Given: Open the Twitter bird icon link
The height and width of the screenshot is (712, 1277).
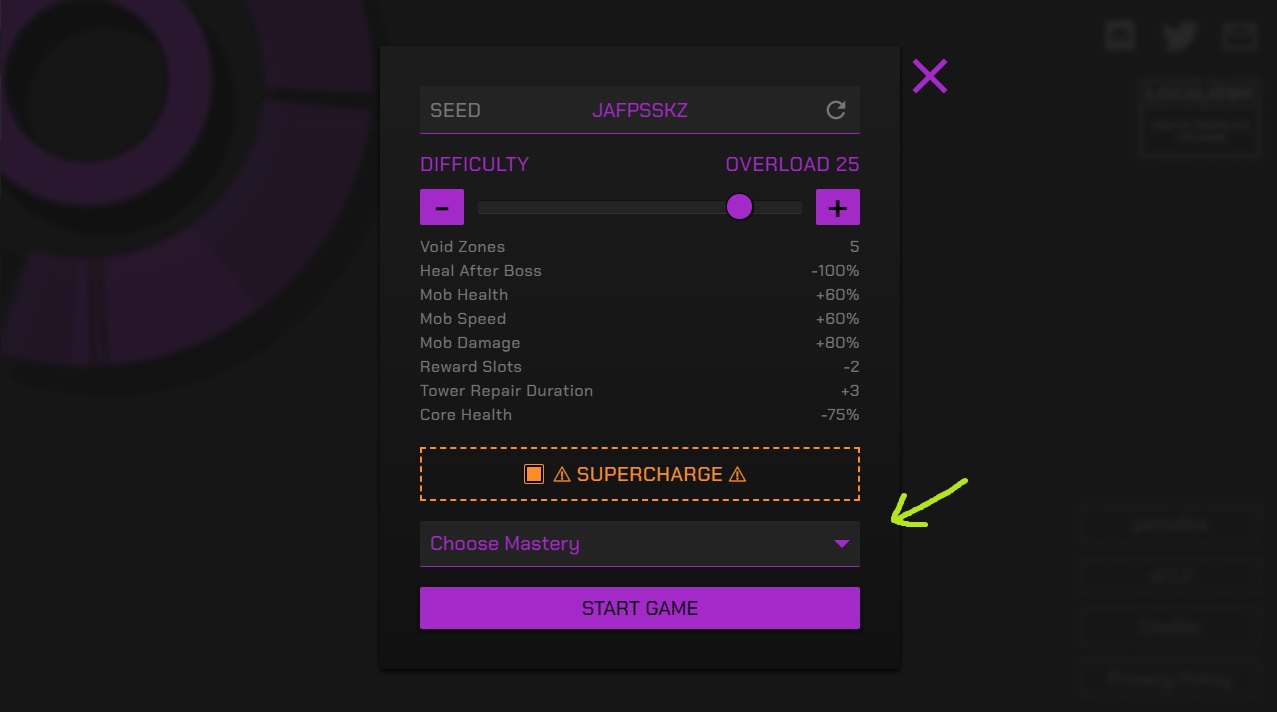Looking at the screenshot, I should (x=1180, y=37).
